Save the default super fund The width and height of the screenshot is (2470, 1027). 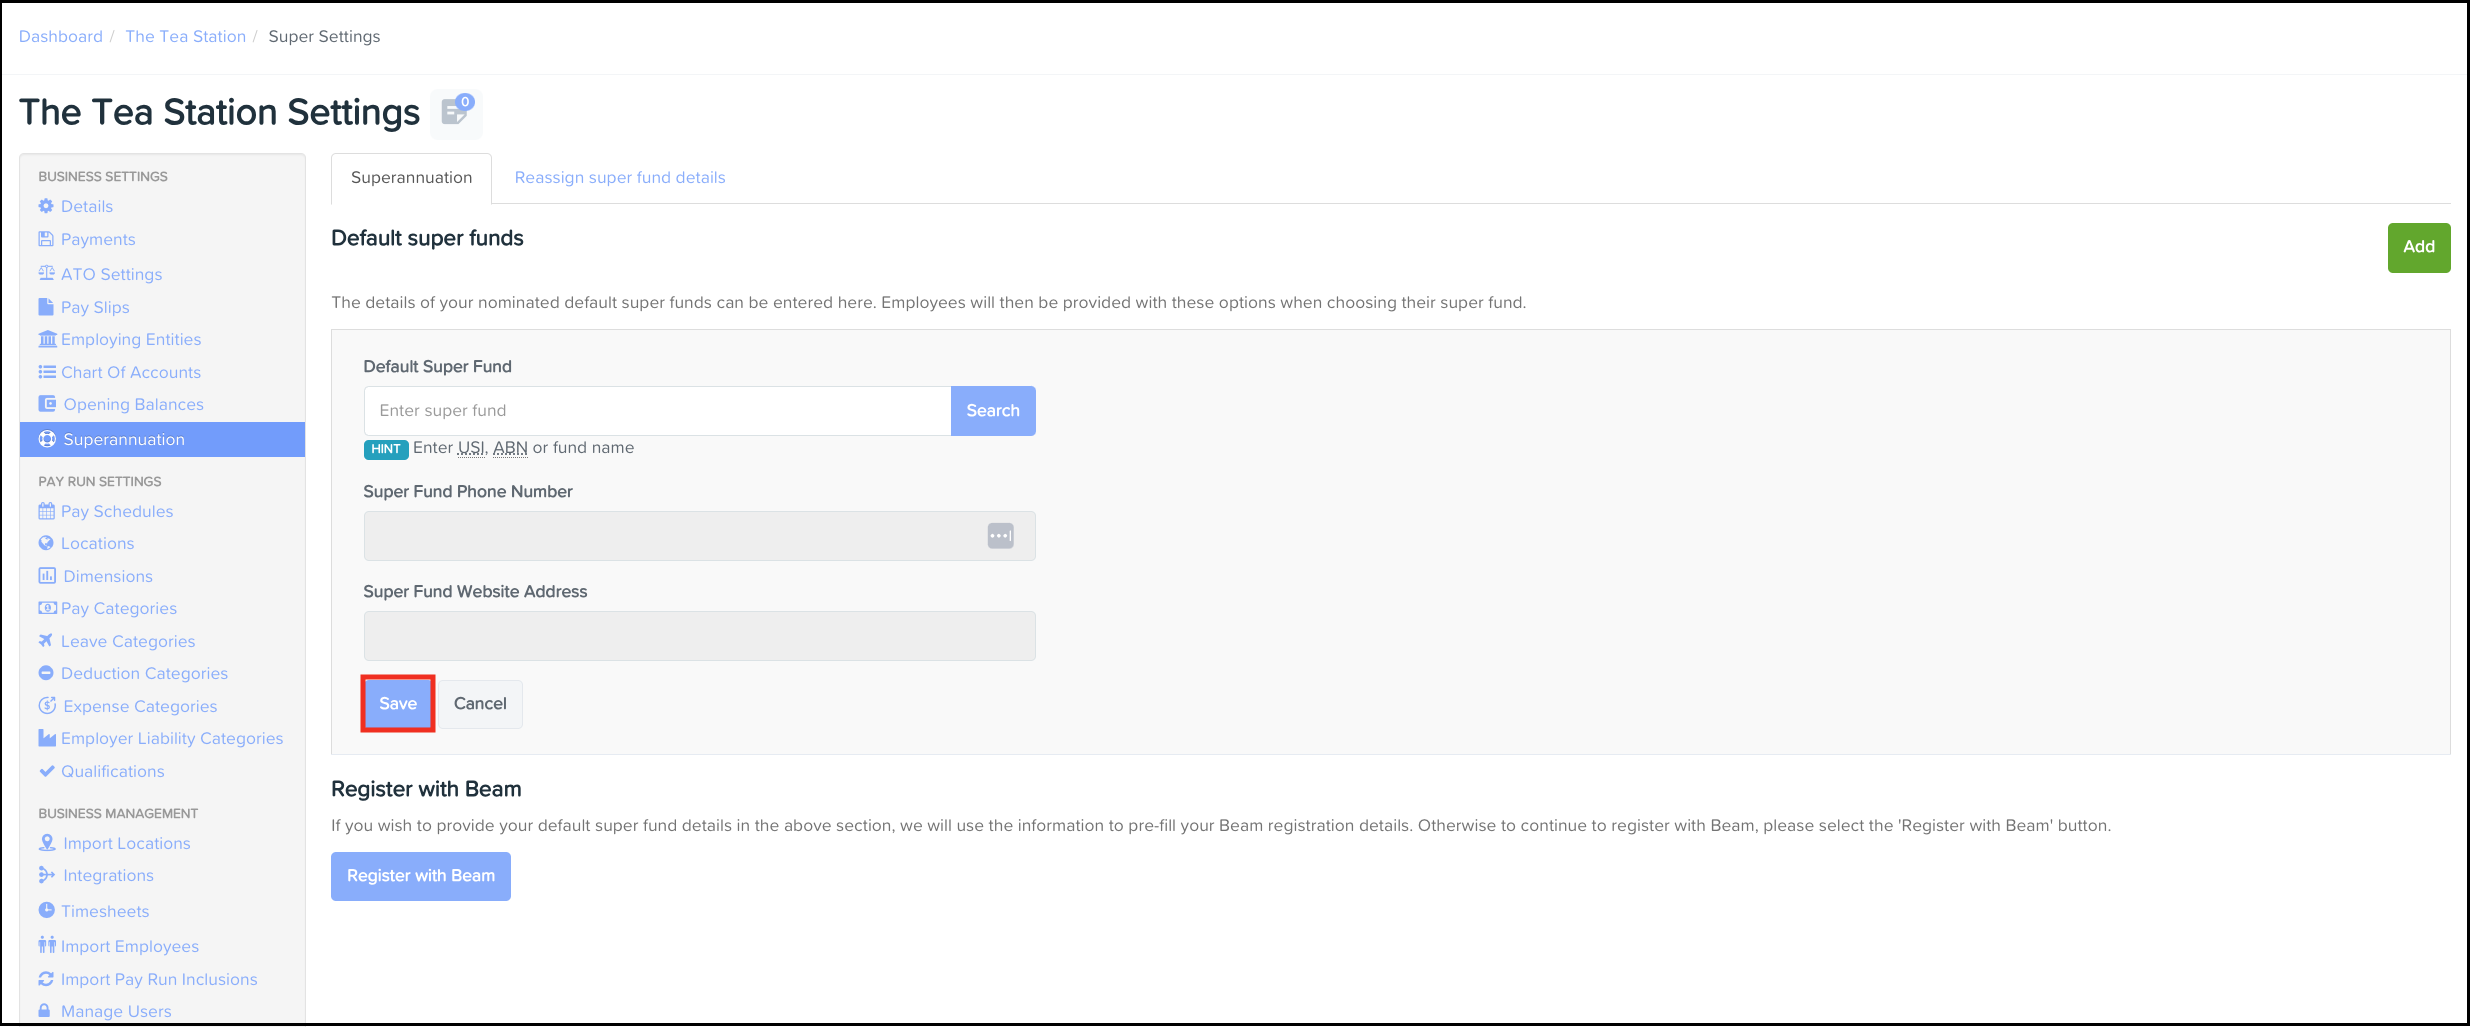click(x=398, y=704)
